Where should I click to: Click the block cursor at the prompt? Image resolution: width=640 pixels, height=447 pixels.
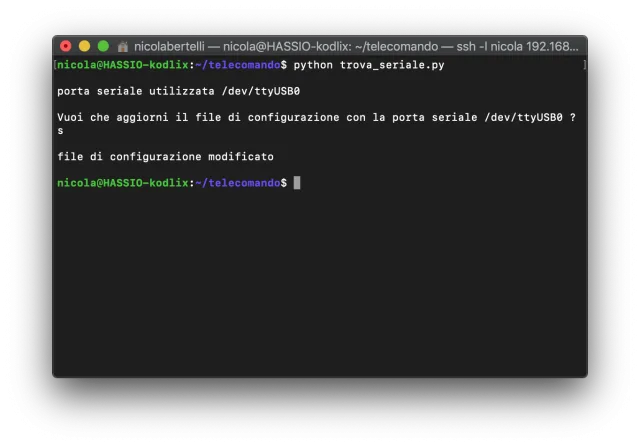click(297, 183)
